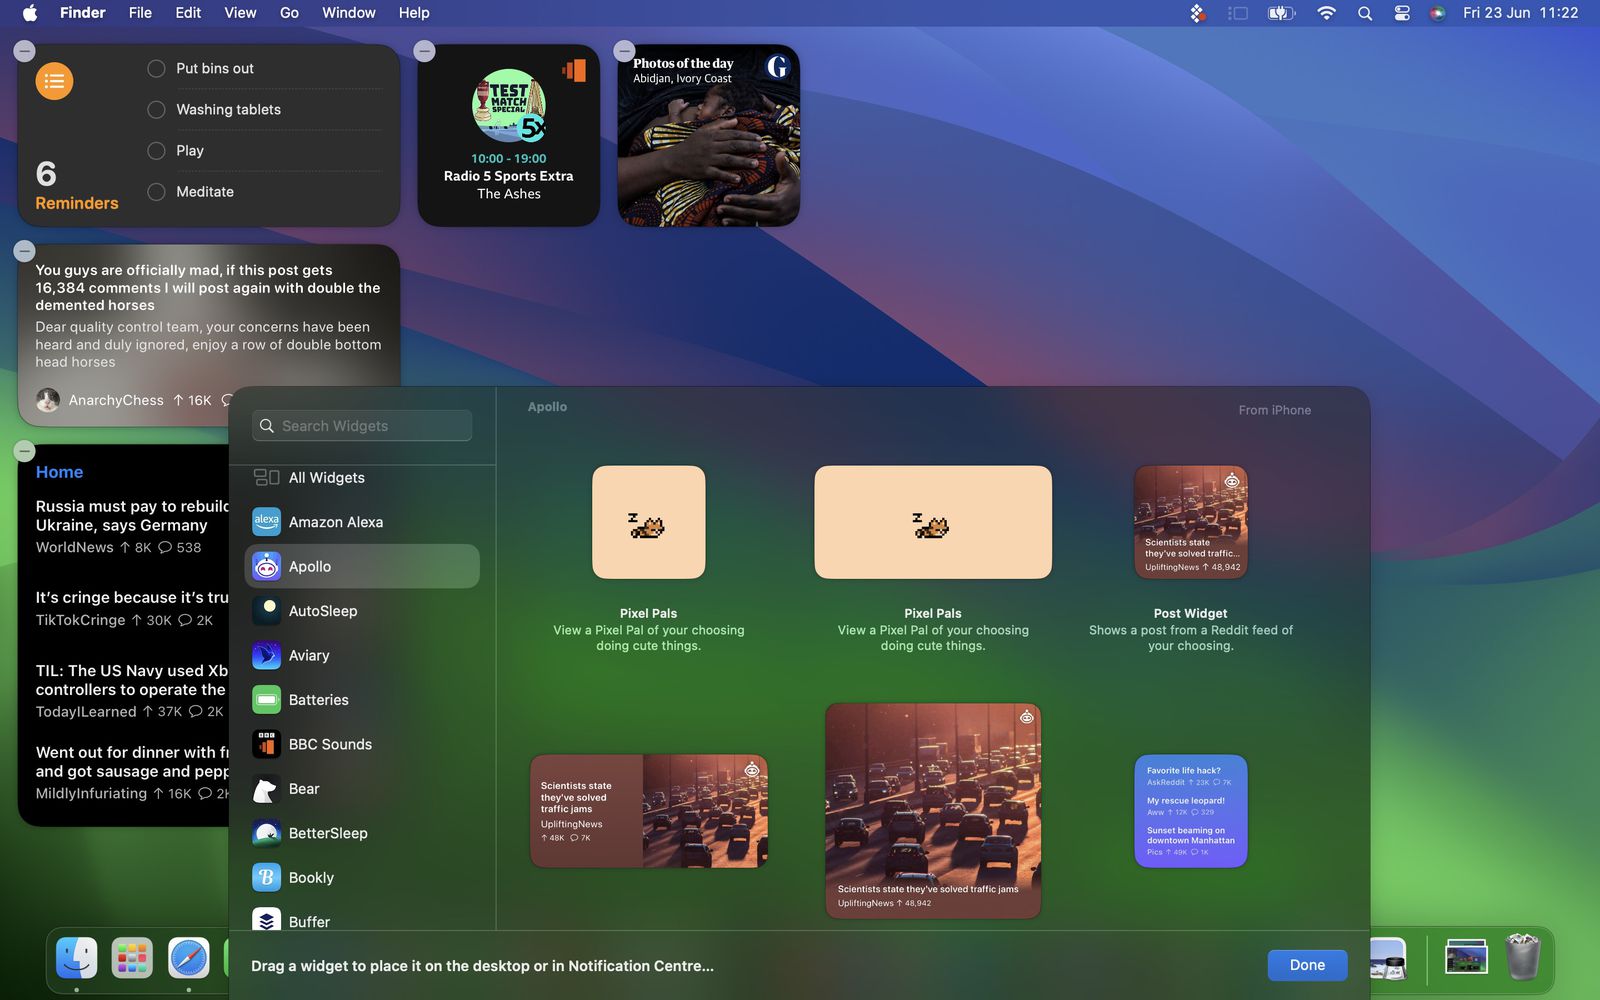The image size is (1600, 1000).
Task: Click the Done button to finish editing
Action: [1307, 965]
